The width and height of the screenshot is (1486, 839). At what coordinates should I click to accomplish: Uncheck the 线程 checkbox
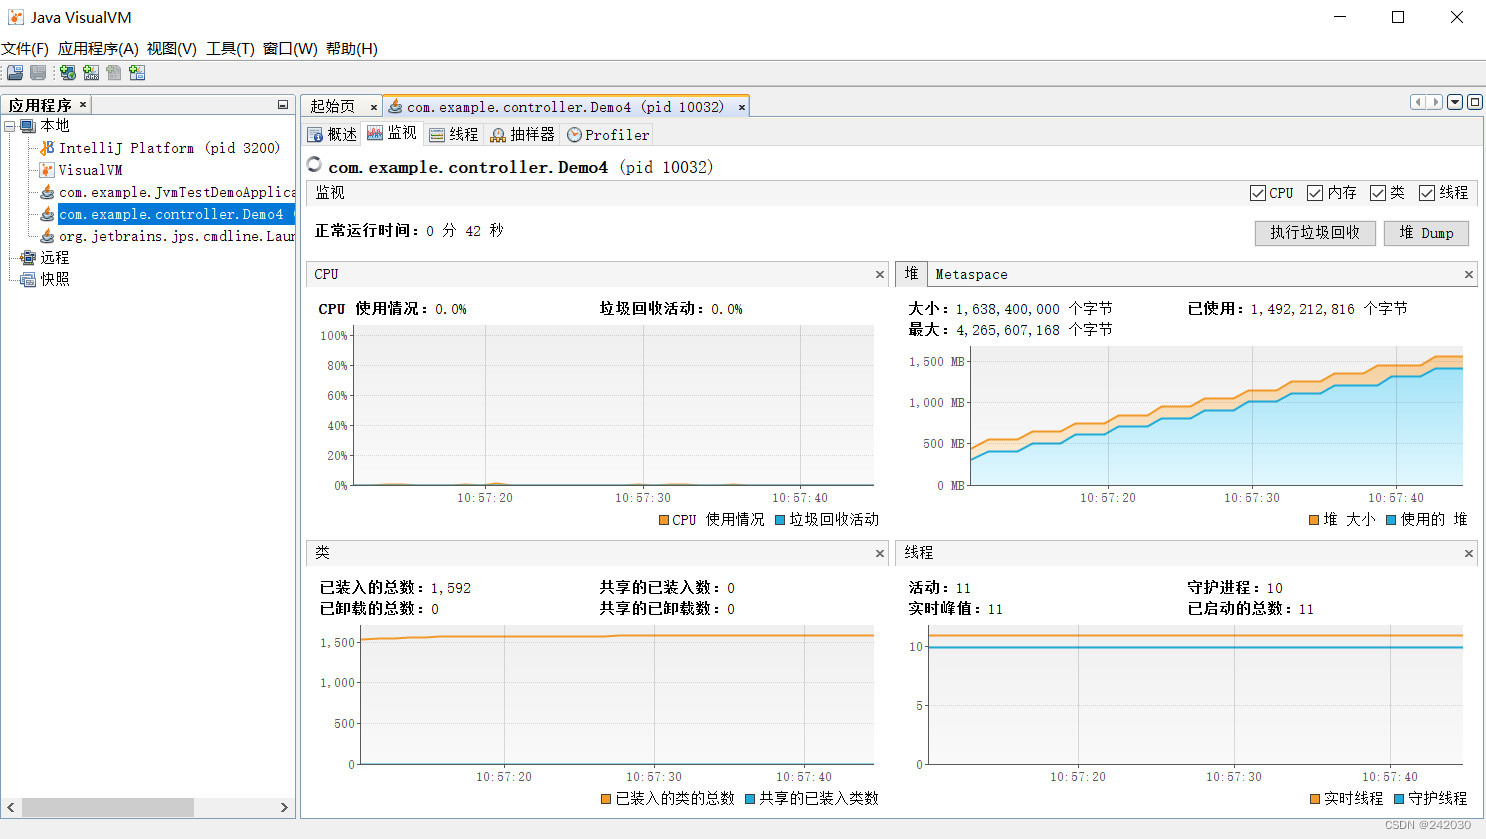1427,193
